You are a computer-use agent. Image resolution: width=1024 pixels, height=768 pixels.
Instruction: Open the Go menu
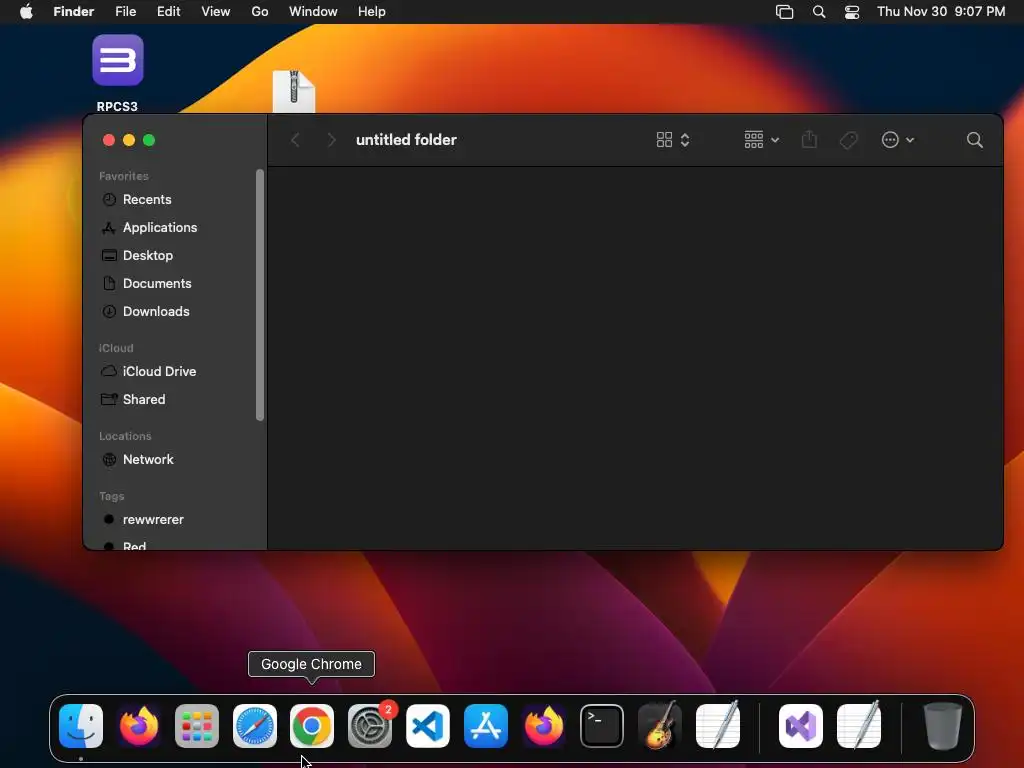pyautogui.click(x=260, y=11)
